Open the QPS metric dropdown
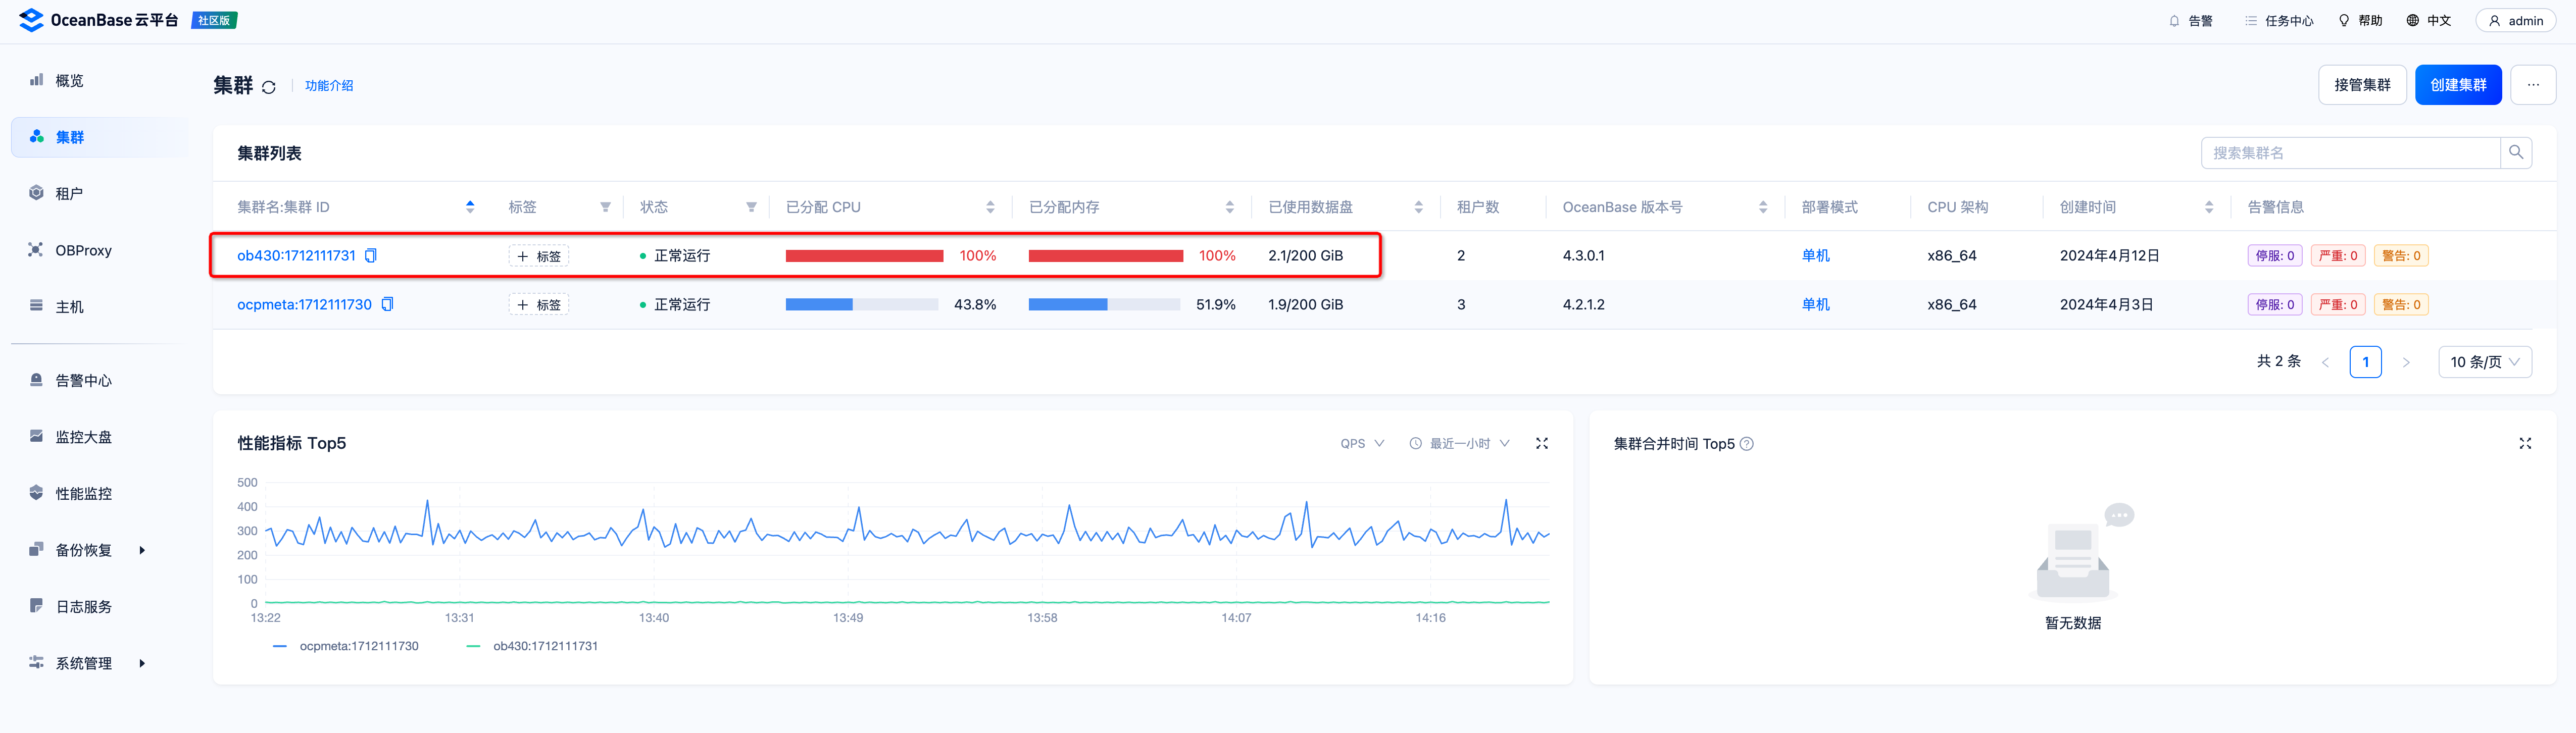 click(1362, 444)
